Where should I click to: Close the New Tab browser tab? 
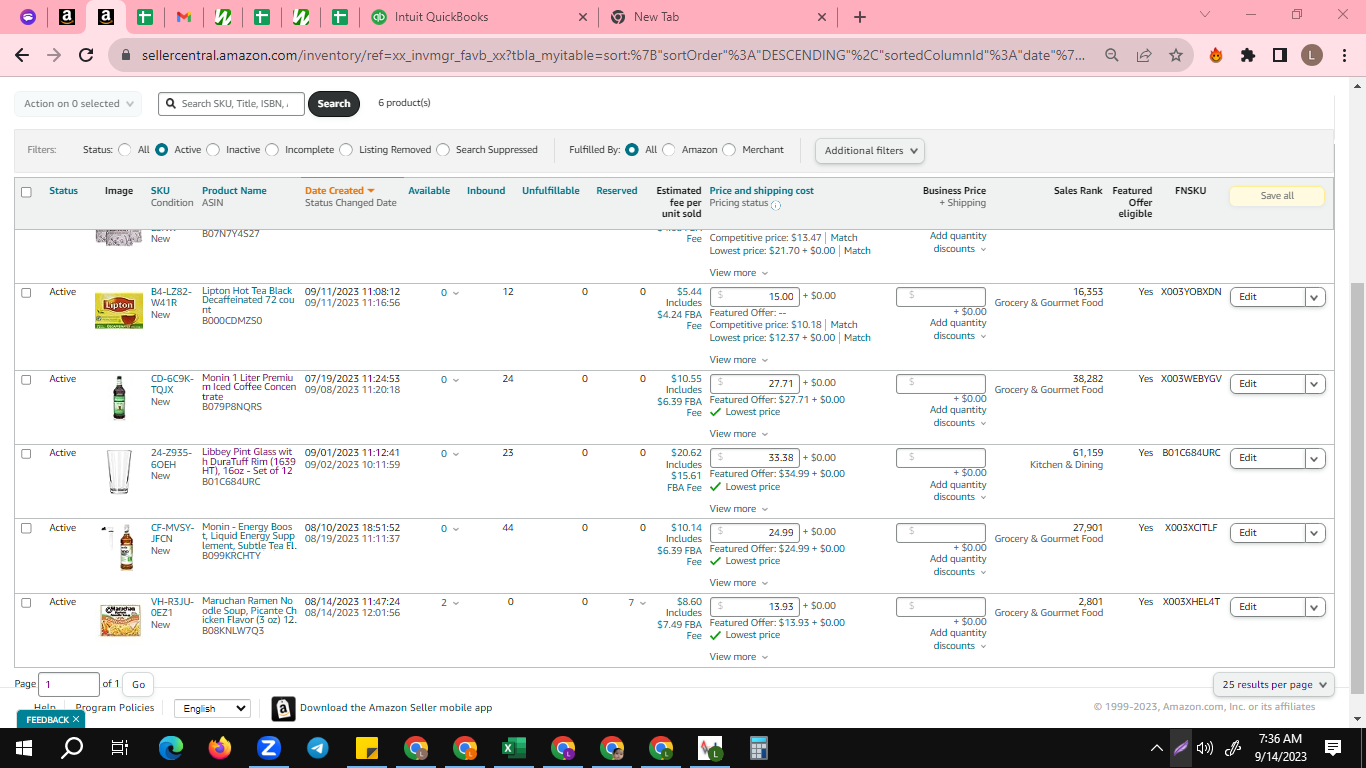pyautogui.click(x=822, y=17)
